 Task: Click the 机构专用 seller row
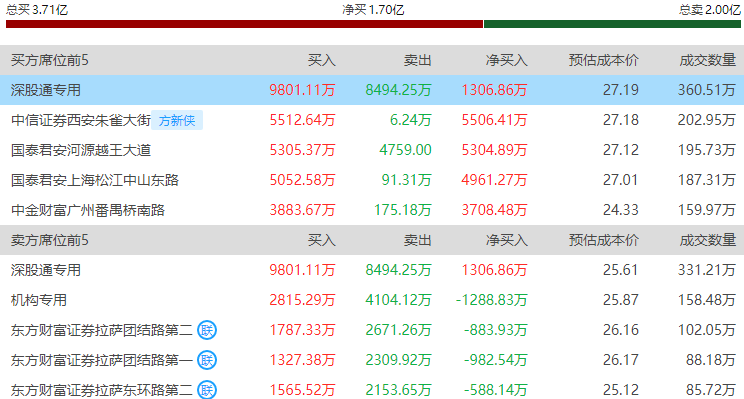coord(372,300)
